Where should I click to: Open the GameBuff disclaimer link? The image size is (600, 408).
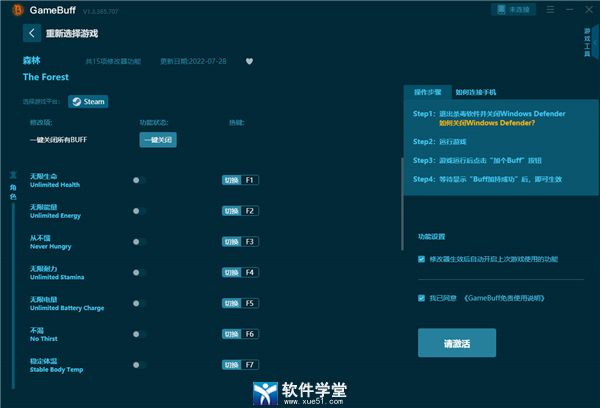tap(504, 298)
